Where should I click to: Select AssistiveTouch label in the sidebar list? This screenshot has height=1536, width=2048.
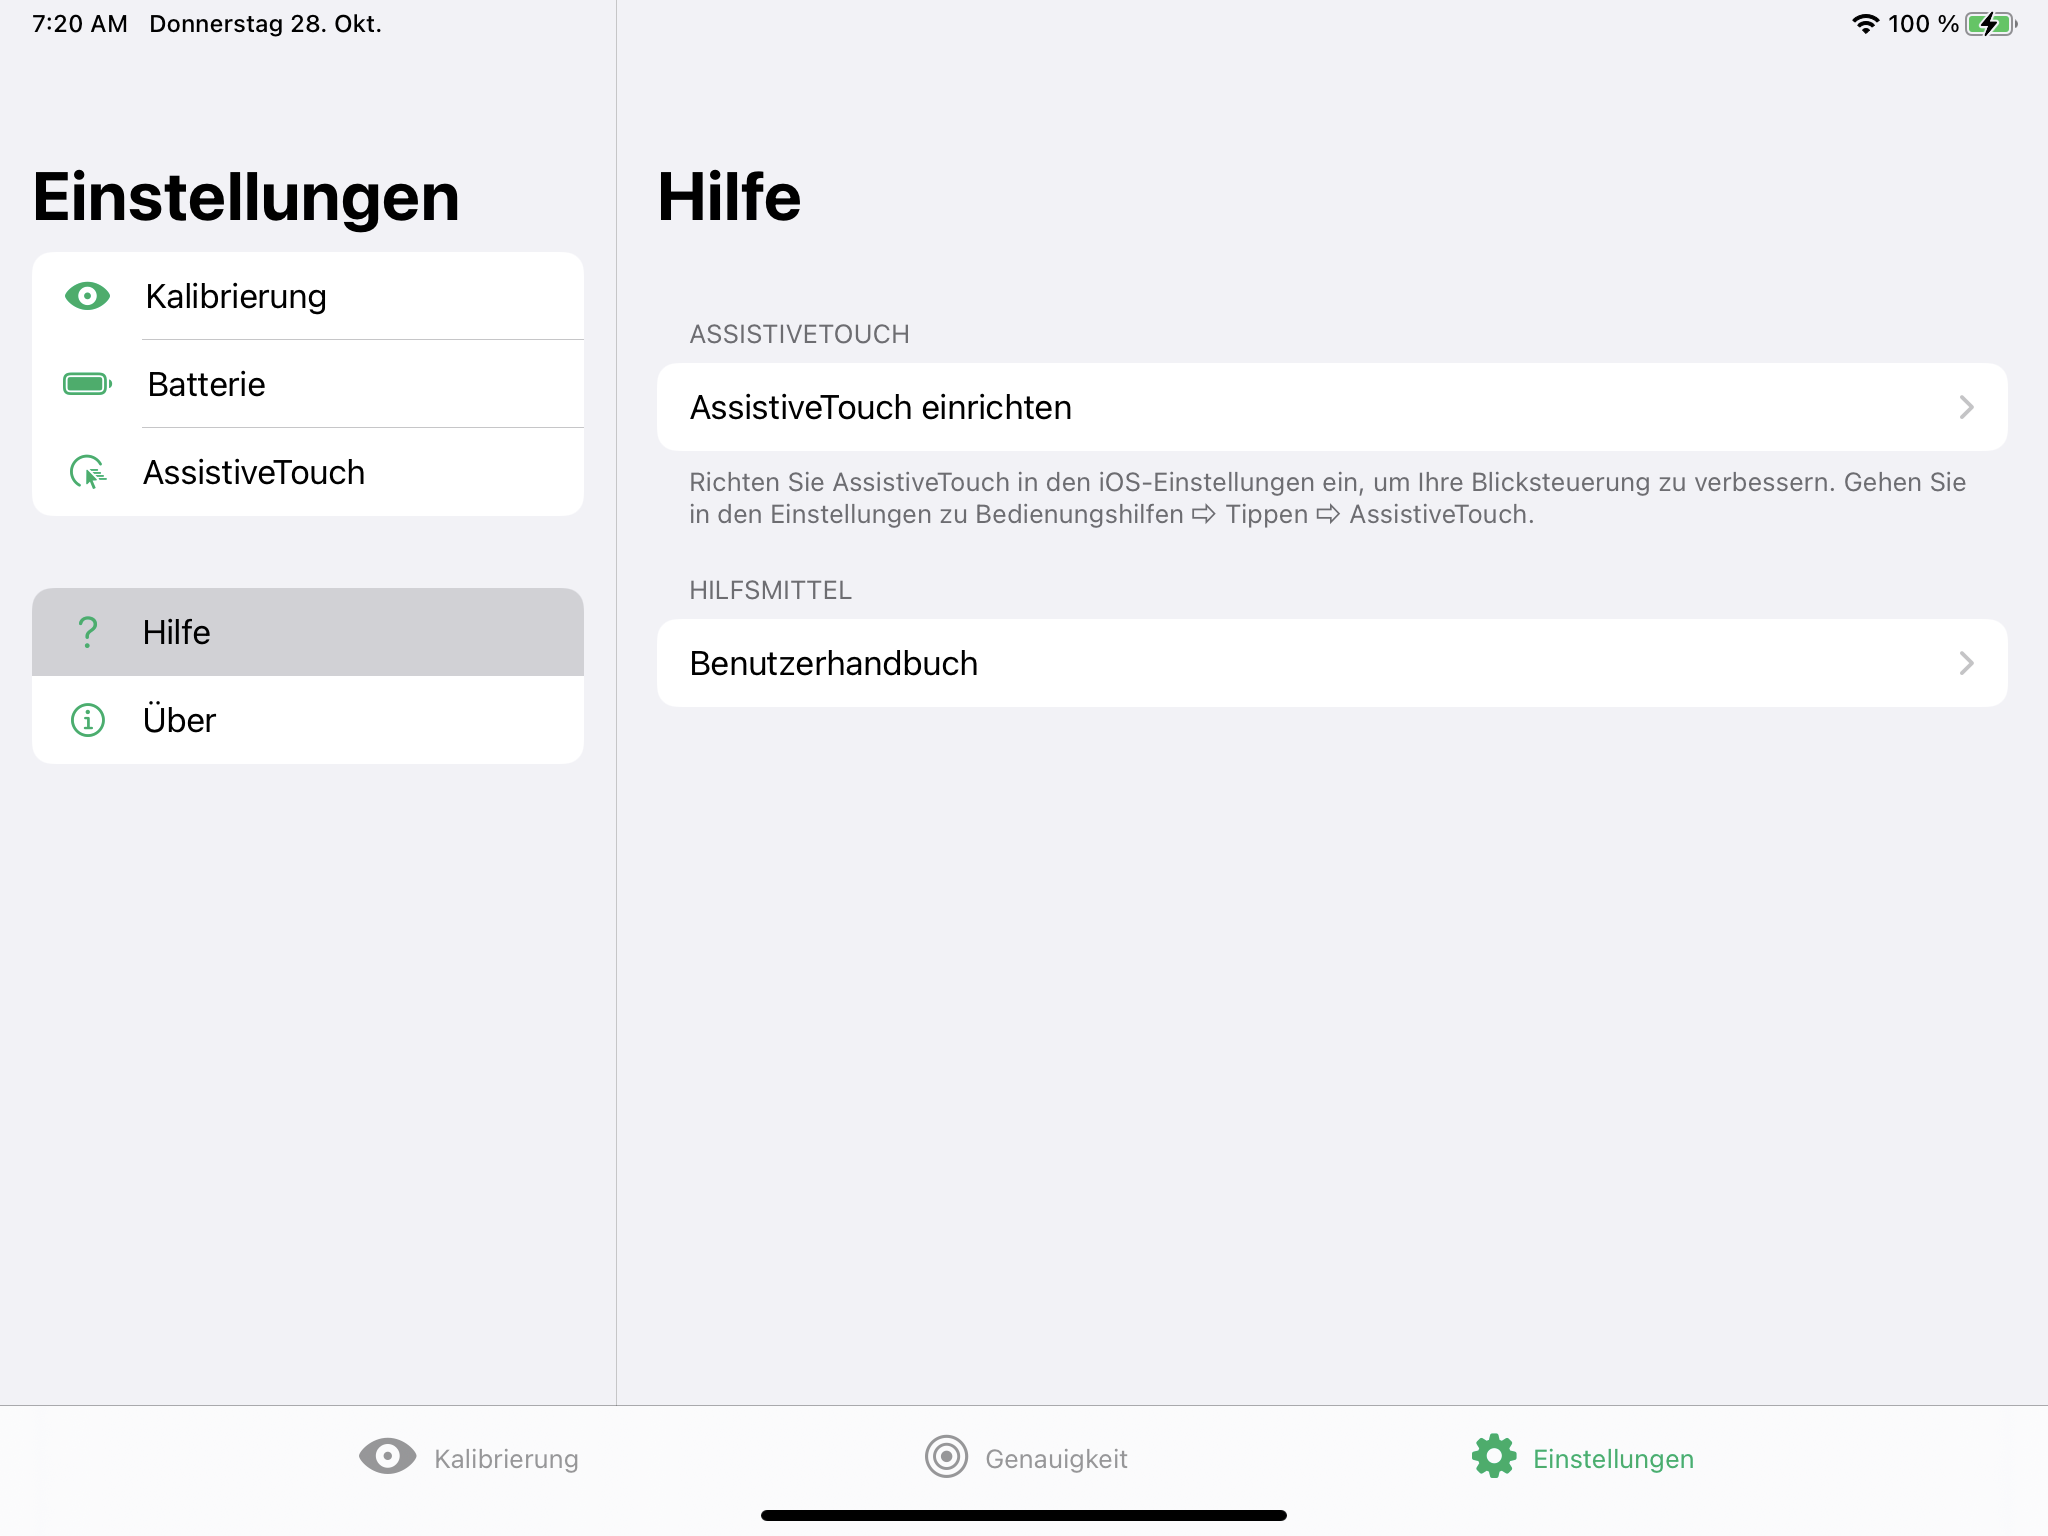coord(254,472)
